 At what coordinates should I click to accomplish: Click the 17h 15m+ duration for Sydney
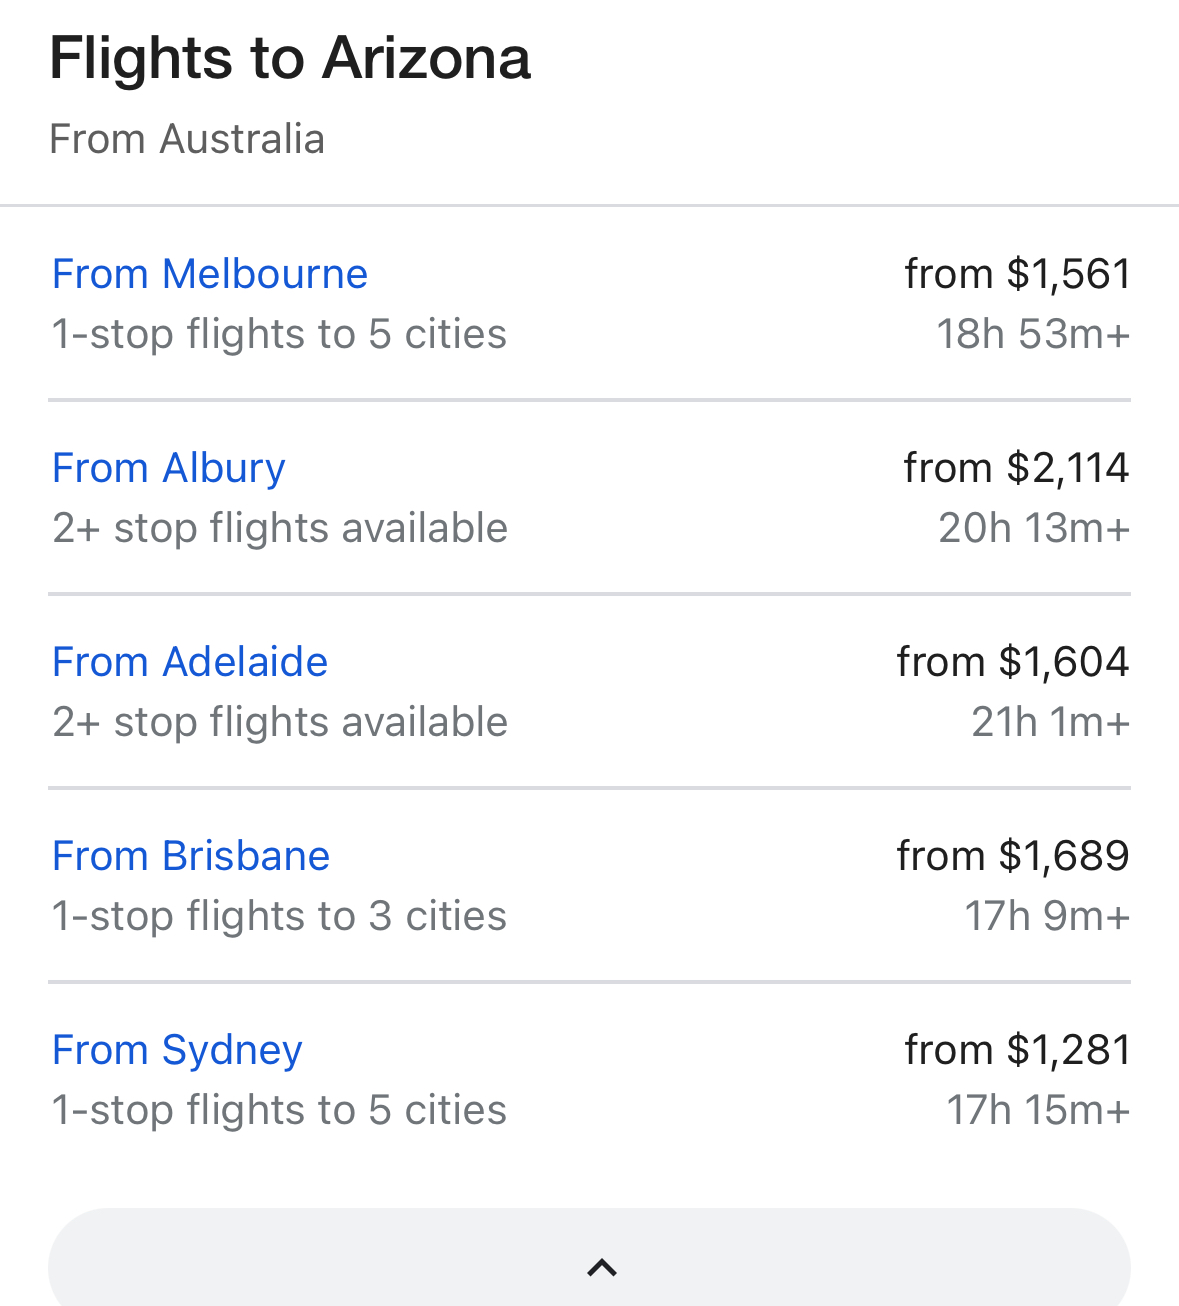1038,1110
